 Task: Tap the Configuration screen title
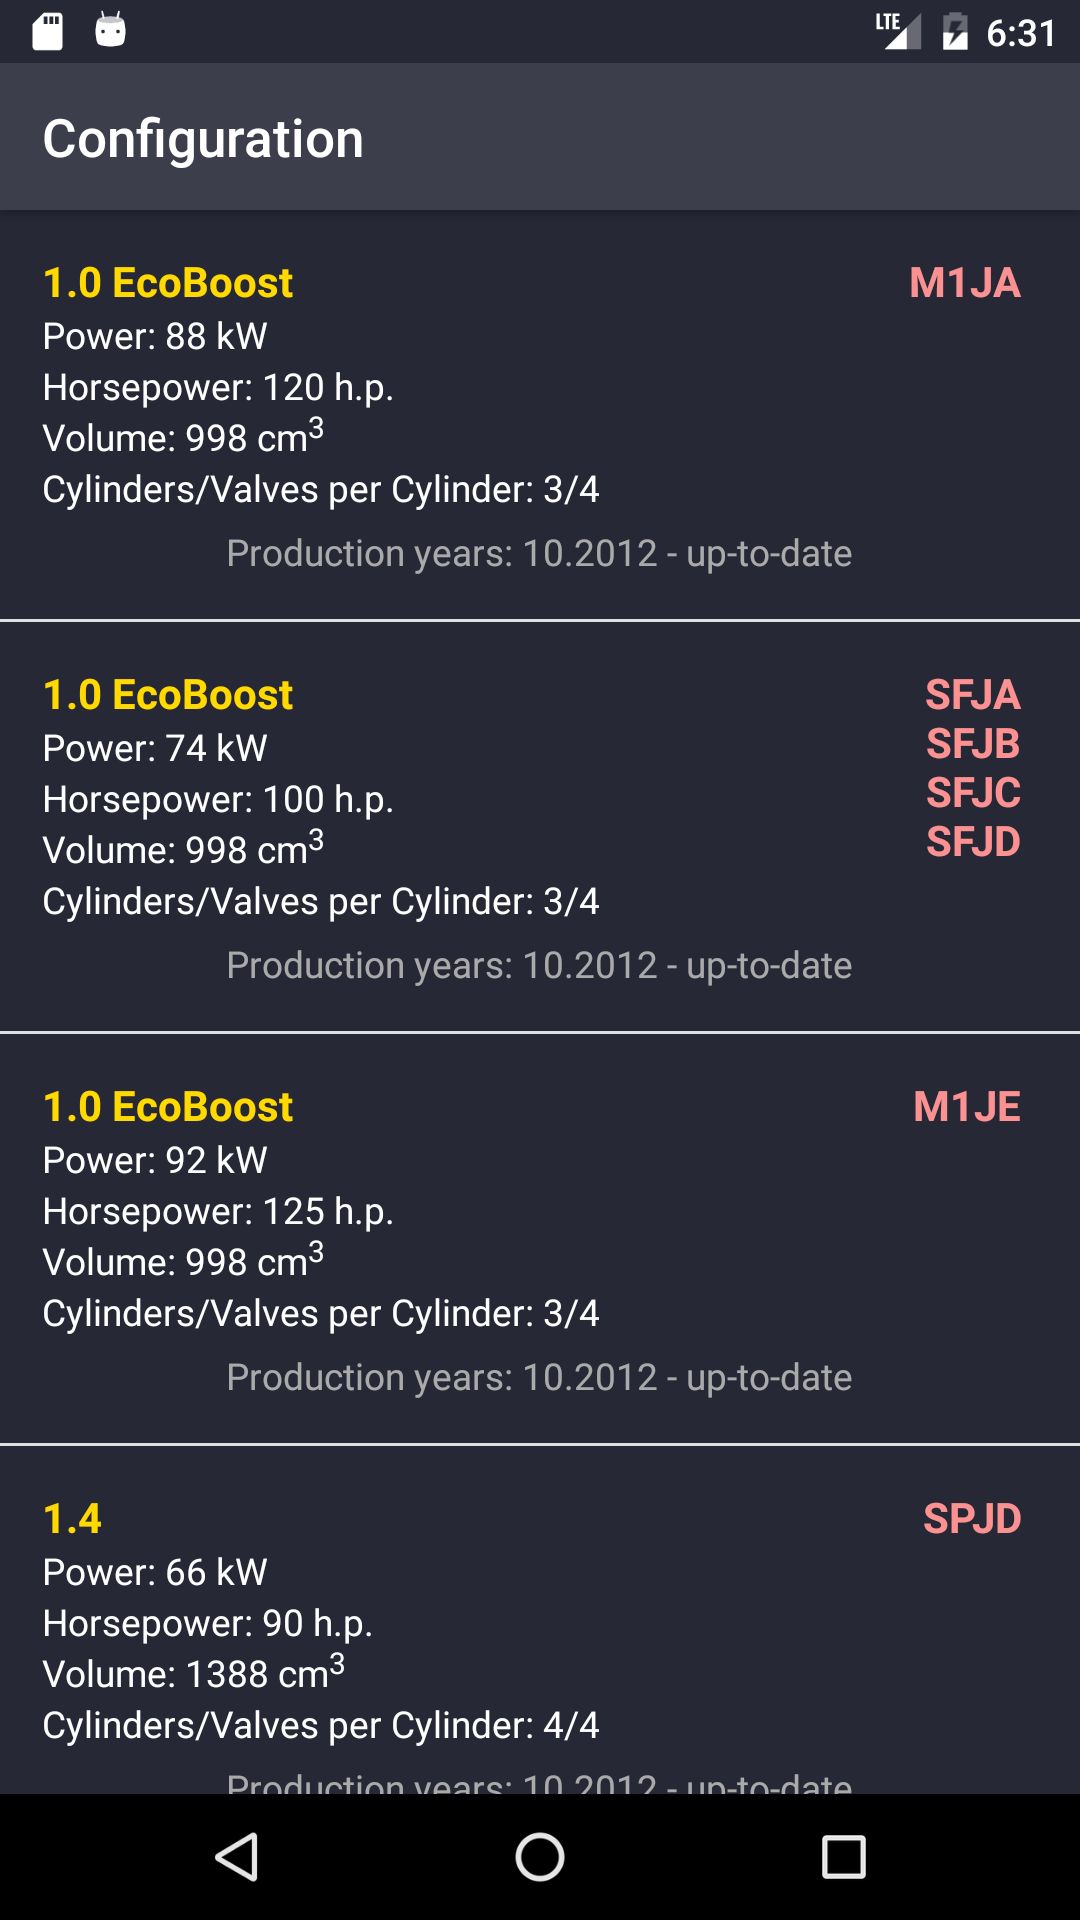click(203, 139)
